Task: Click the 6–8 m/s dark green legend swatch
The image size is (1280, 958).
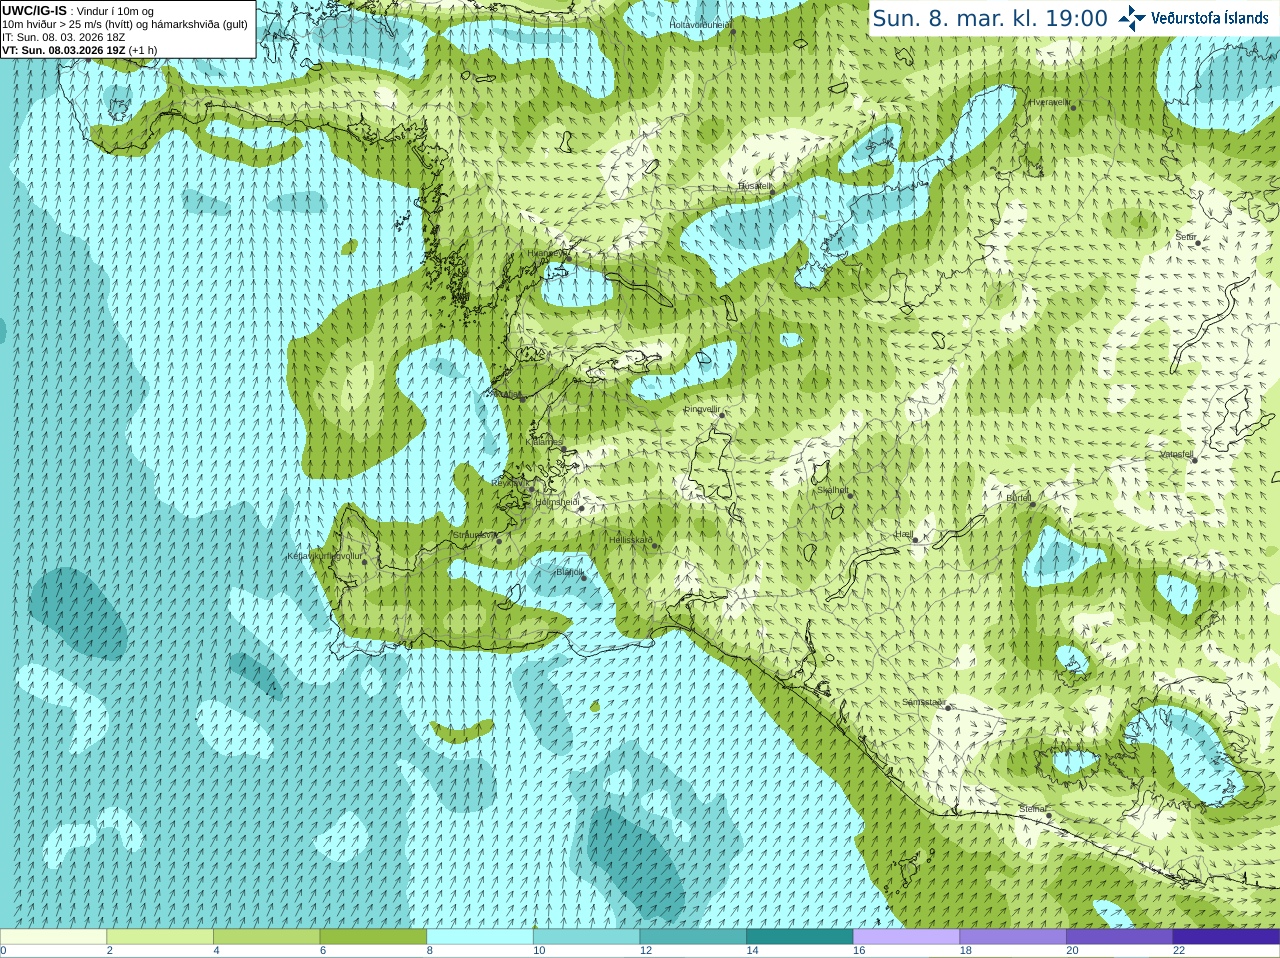Action: point(373,937)
